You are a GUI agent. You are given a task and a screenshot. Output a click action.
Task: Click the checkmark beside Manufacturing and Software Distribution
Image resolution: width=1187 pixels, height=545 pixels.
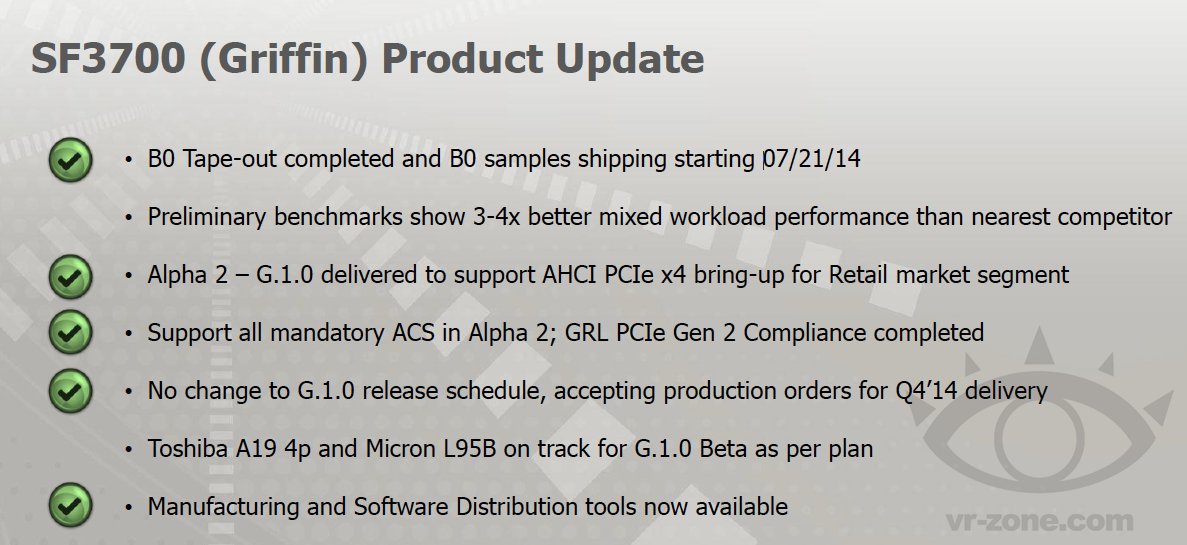tap(70, 506)
